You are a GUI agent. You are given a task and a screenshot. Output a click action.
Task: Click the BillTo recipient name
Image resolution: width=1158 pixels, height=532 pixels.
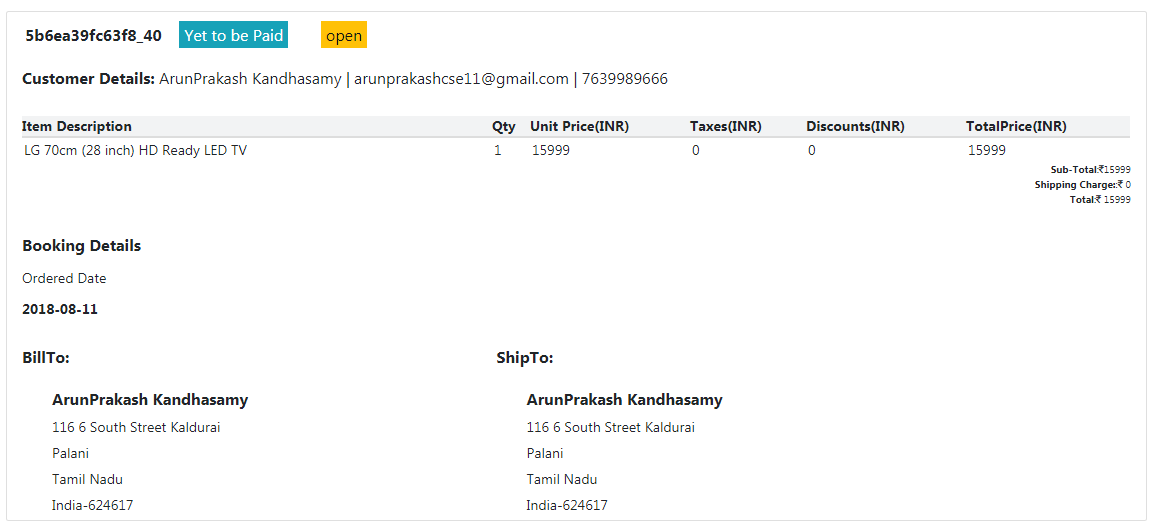point(150,400)
